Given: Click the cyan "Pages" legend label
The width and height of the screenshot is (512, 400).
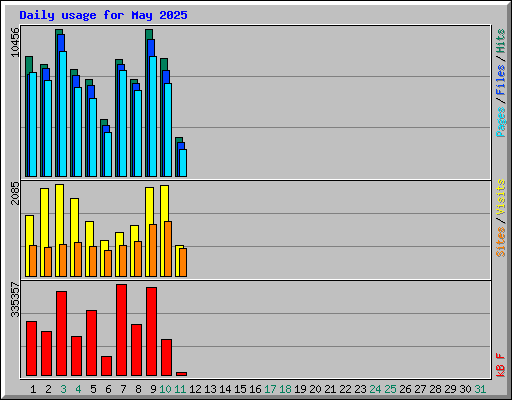Looking at the screenshot, I should pyautogui.click(x=501, y=122).
